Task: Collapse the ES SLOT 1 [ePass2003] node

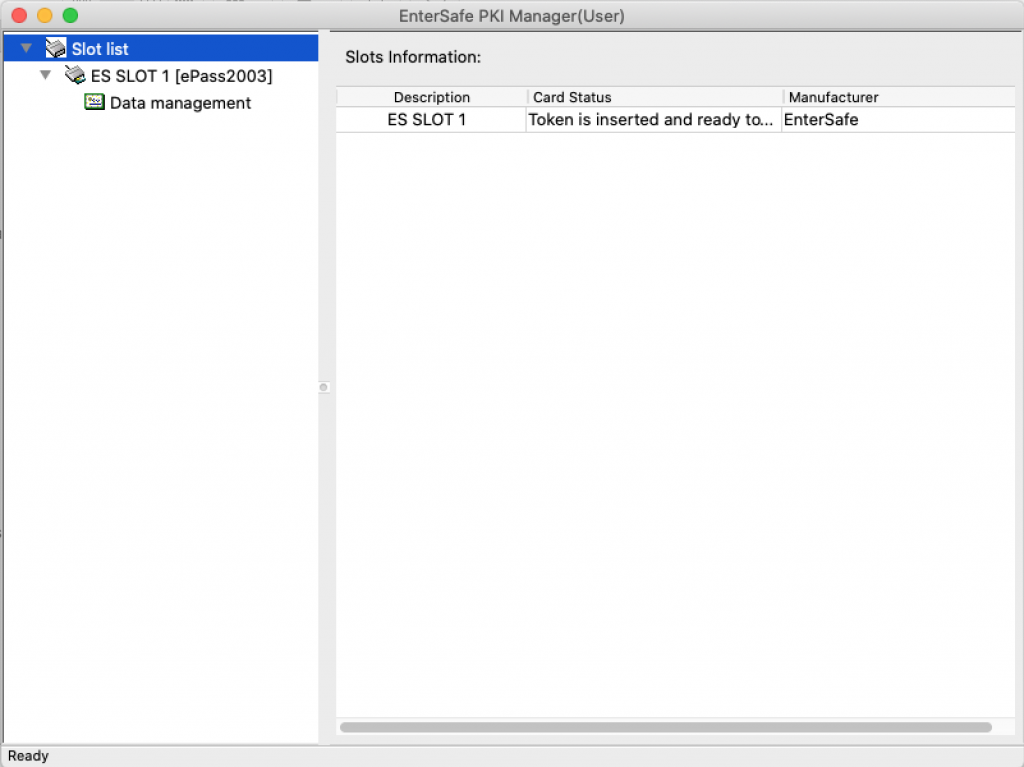Action: click(46, 75)
